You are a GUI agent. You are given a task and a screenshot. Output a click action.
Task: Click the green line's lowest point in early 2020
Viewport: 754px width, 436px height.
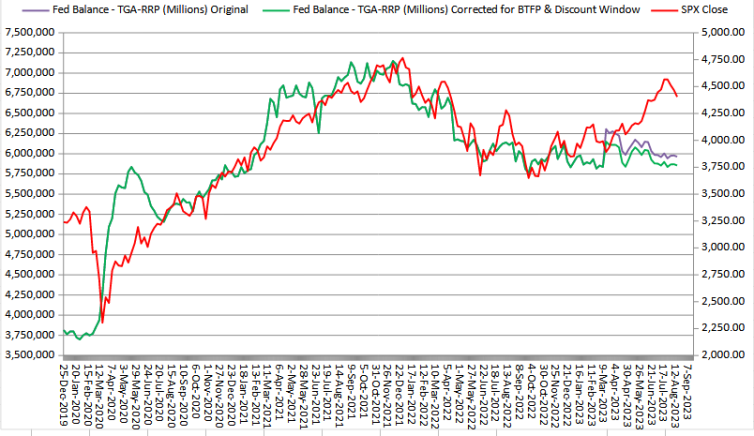point(79,339)
